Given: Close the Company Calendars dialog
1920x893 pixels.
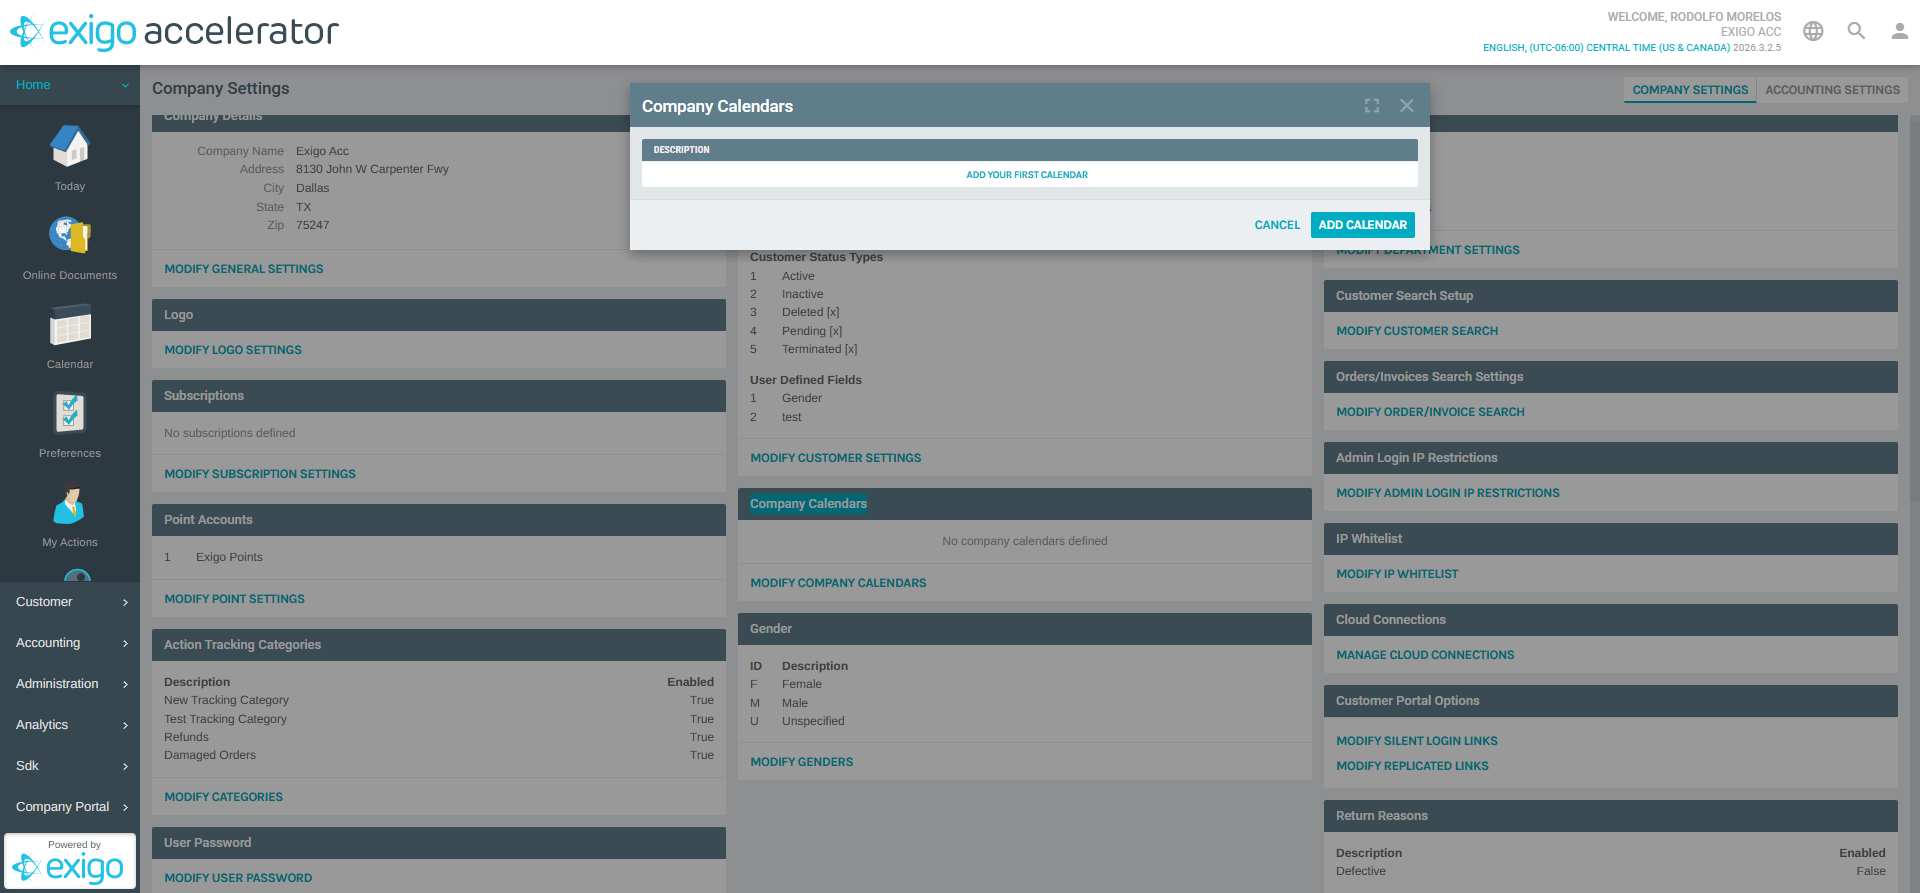Looking at the screenshot, I should (x=1407, y=106).
